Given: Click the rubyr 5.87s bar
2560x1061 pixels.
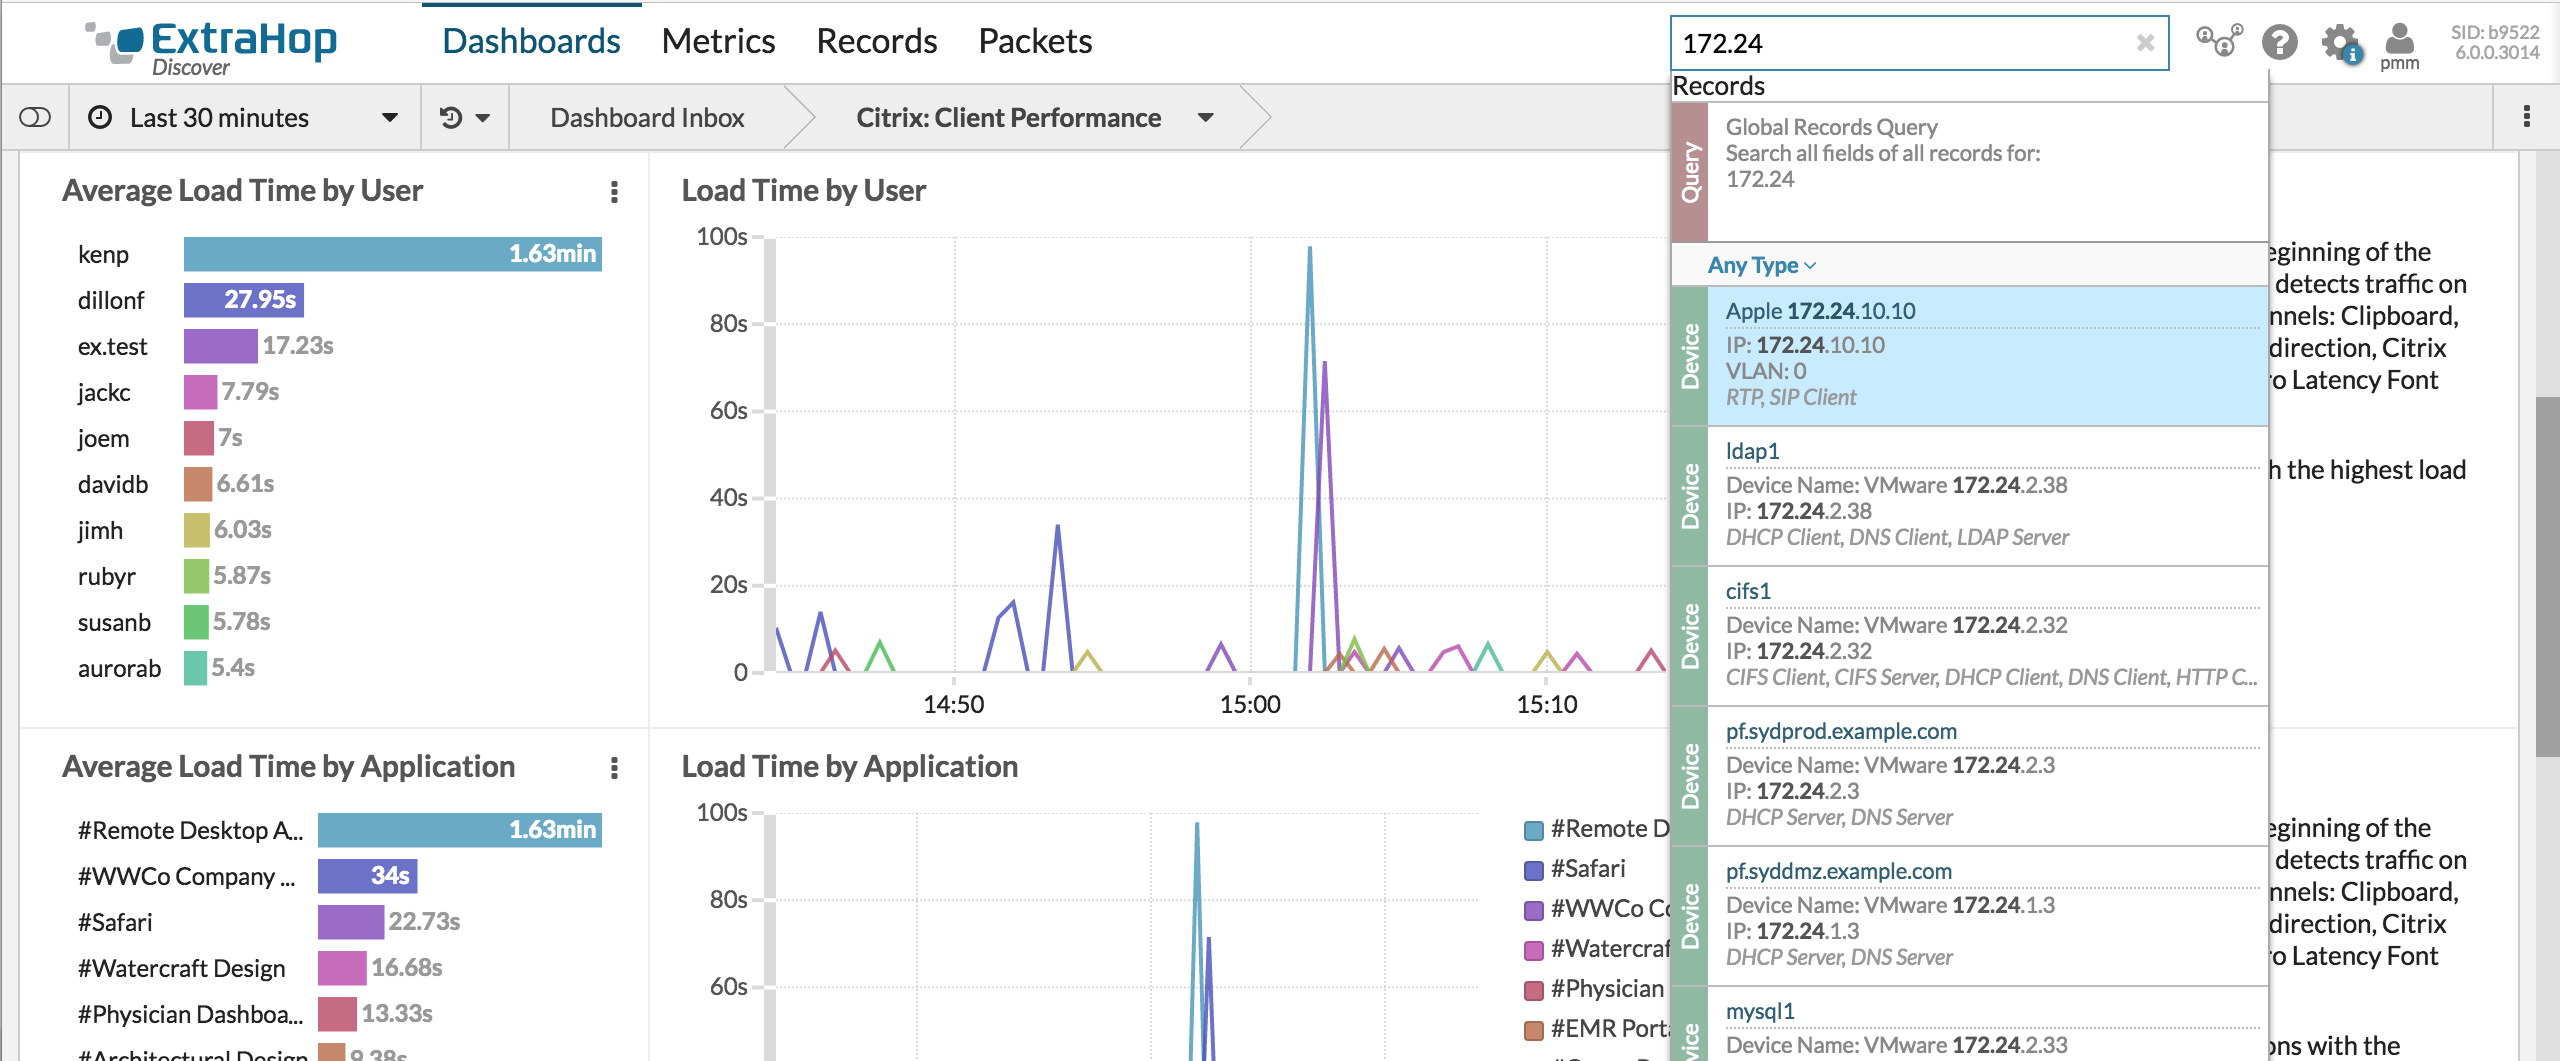Looking at the screenshot, I should [196, 576].
